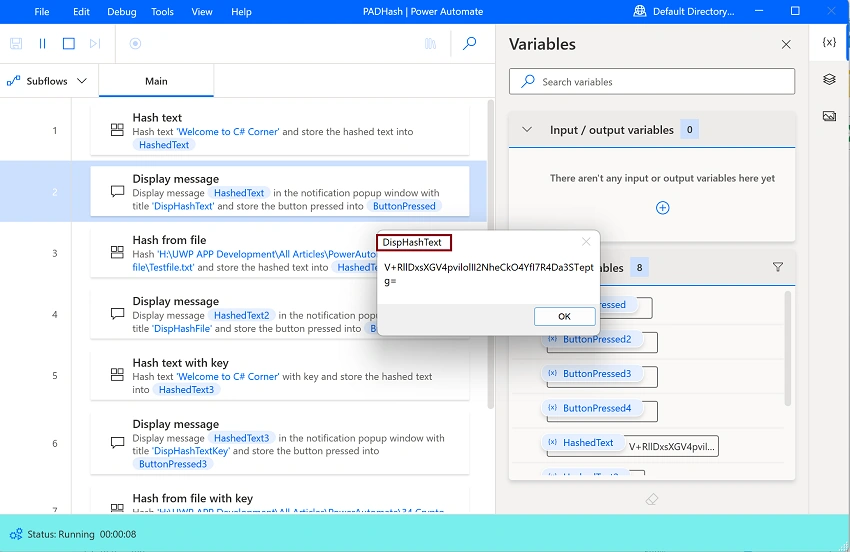Close the Variables panel
Image resolution: width=850 pixels, height=552 pixels.
[786, 44]
